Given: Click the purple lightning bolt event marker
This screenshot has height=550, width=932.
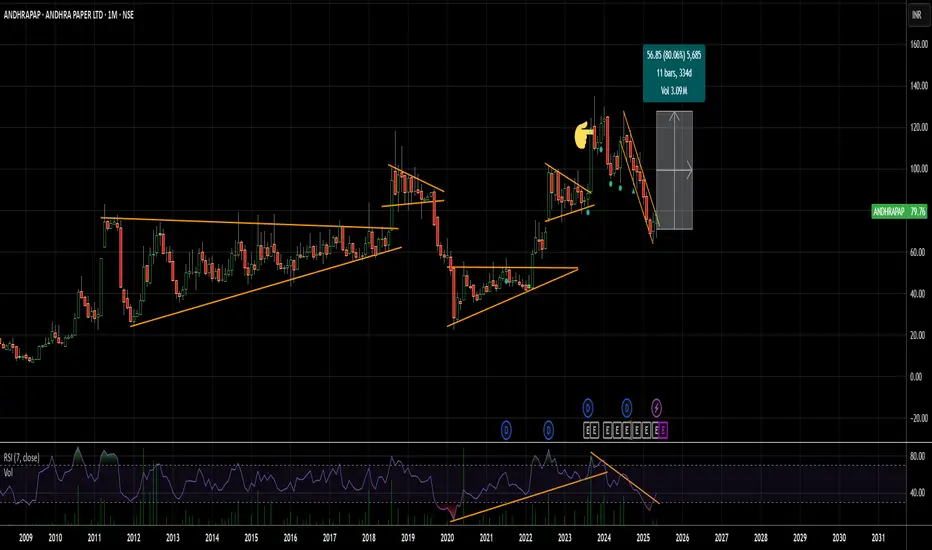Looking at the screenshot, I should pos(656,408).
